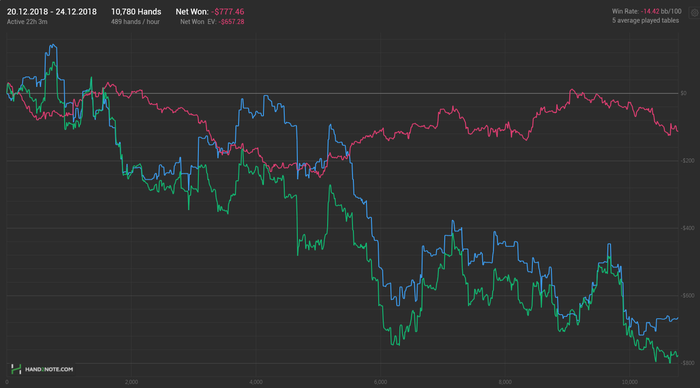Click the -$400 y-axis label
This screenshot has height=388, width=700.
(687, 228)
